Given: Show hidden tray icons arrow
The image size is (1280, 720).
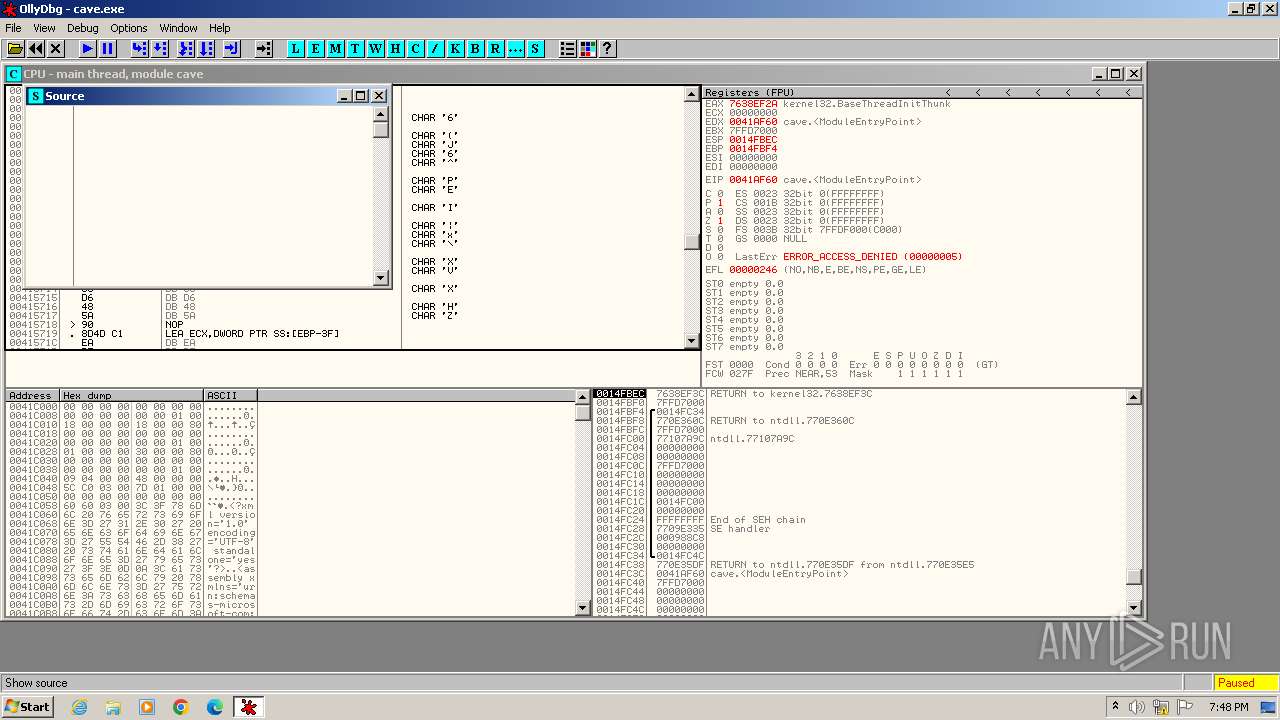Looking at the screenshot, I should click(x=1115, y=707).
